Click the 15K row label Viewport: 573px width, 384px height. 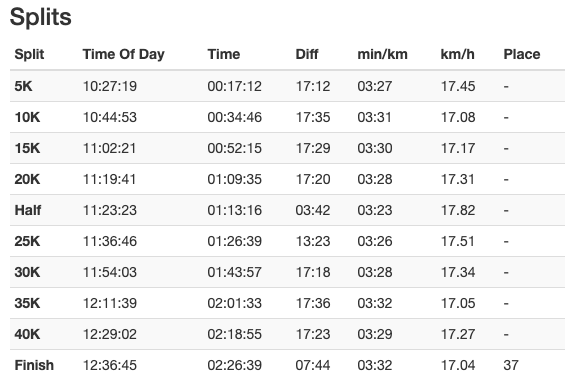pyautogui.click(x=27, y=148)
